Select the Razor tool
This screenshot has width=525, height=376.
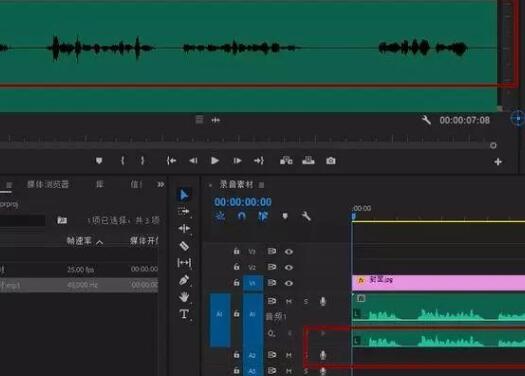pyautogui.click(x=184, y=246)
